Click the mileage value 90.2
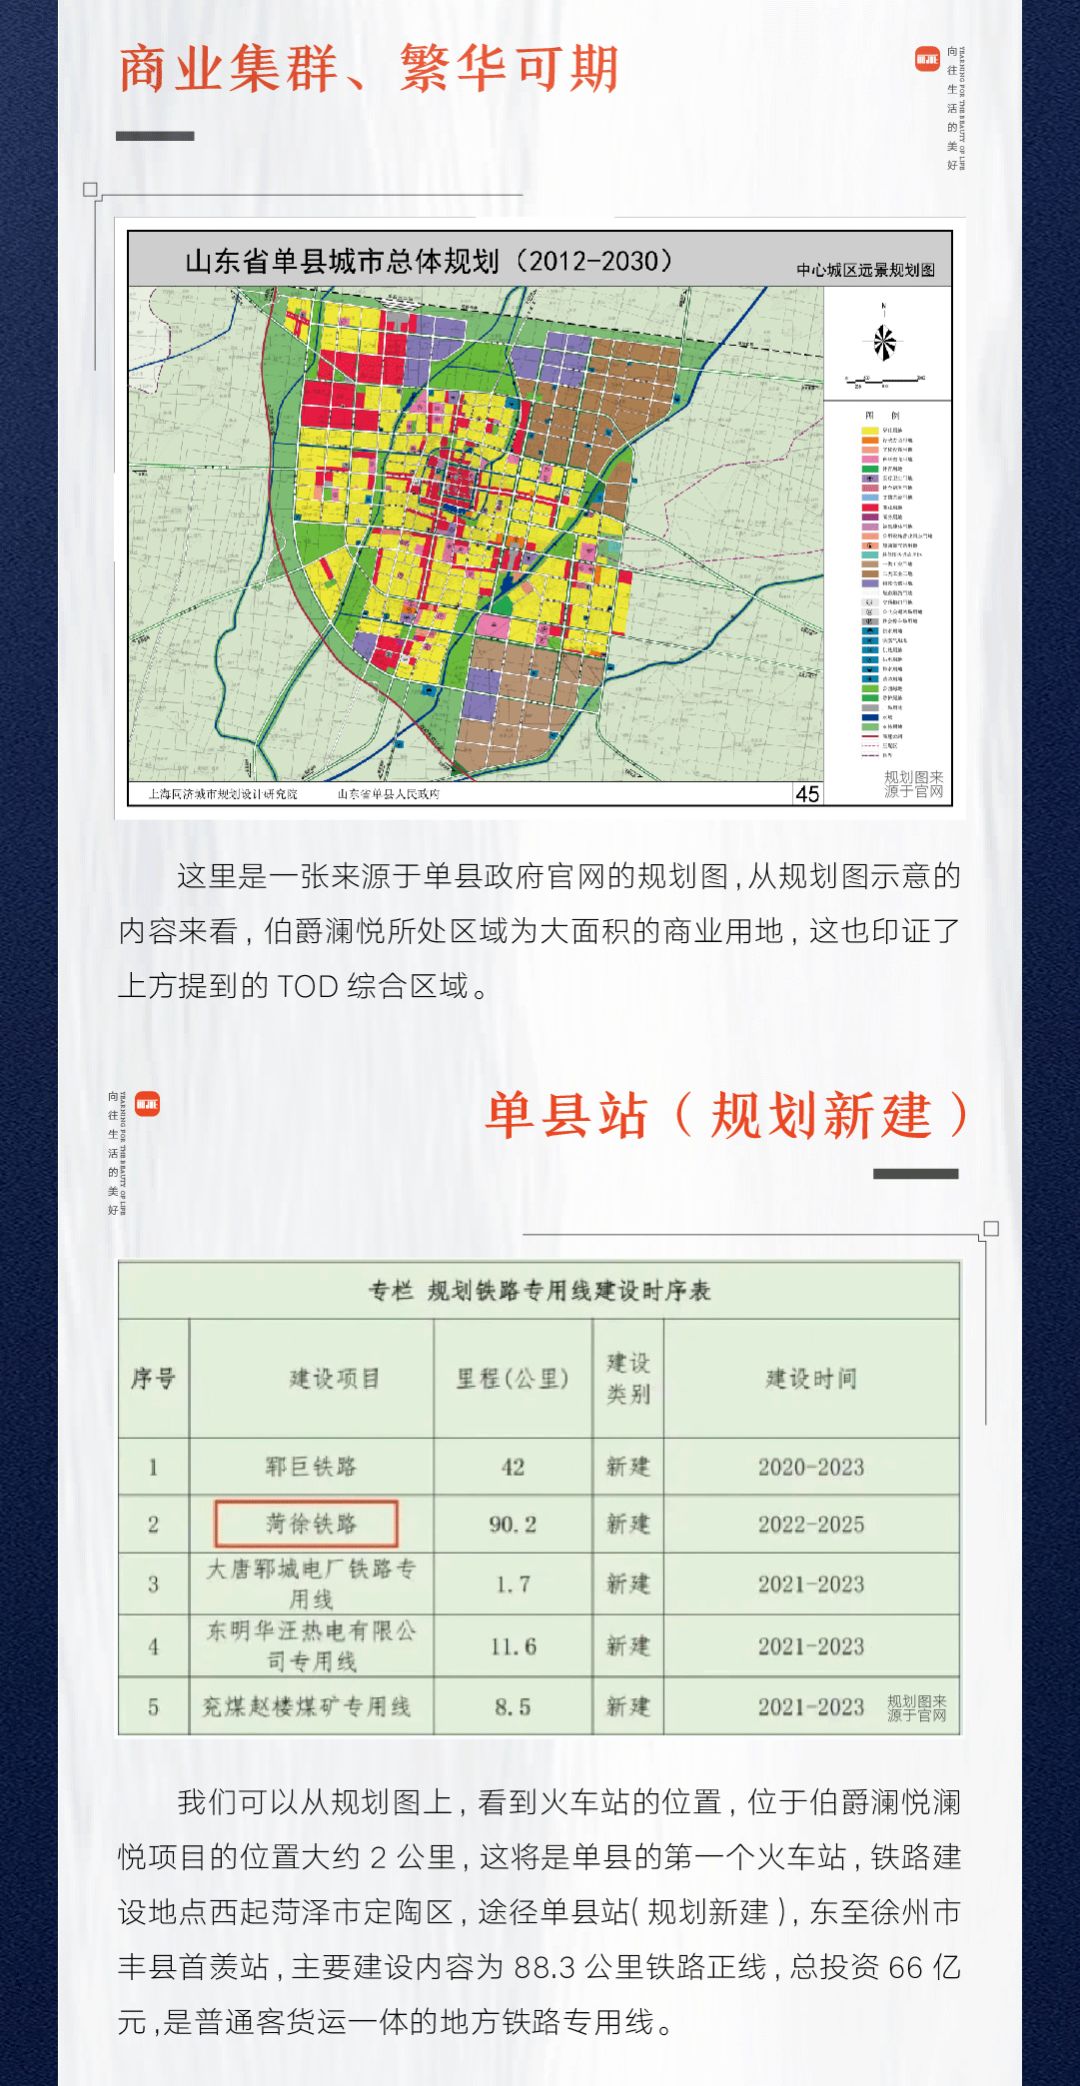 point(513,1524)
